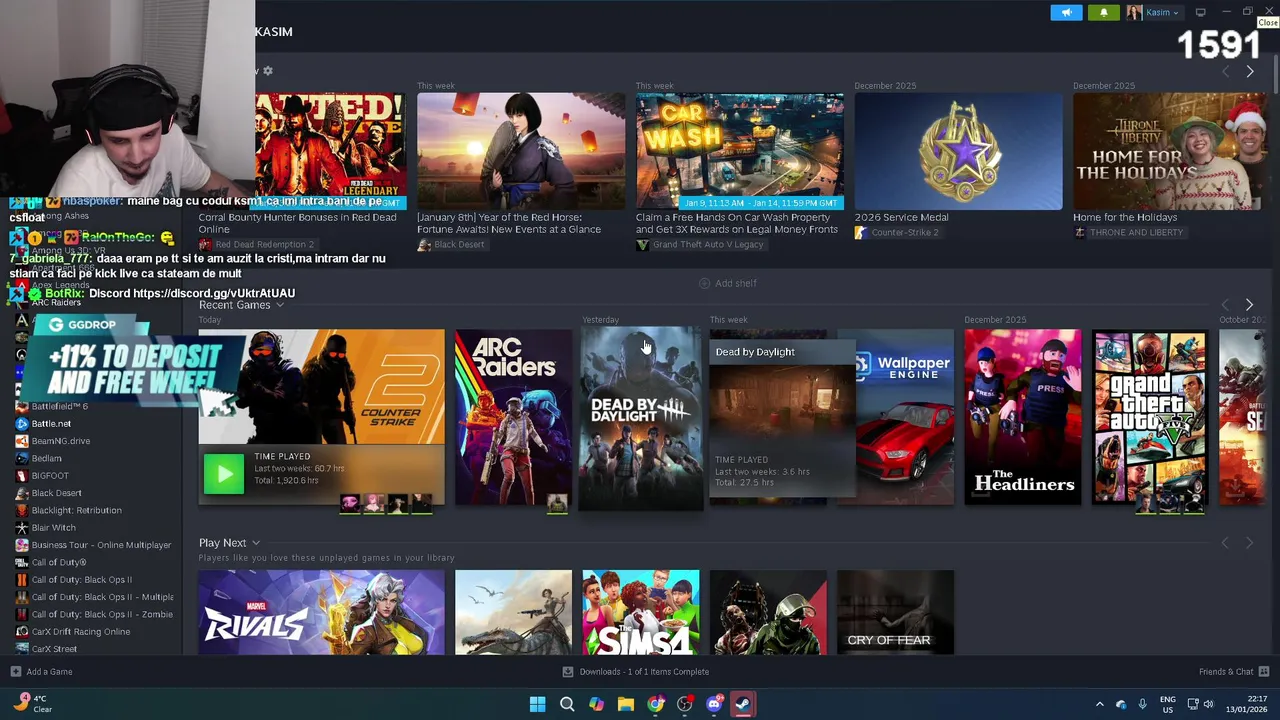Select the Dead by Daylight cover art

tap(641, 417)
